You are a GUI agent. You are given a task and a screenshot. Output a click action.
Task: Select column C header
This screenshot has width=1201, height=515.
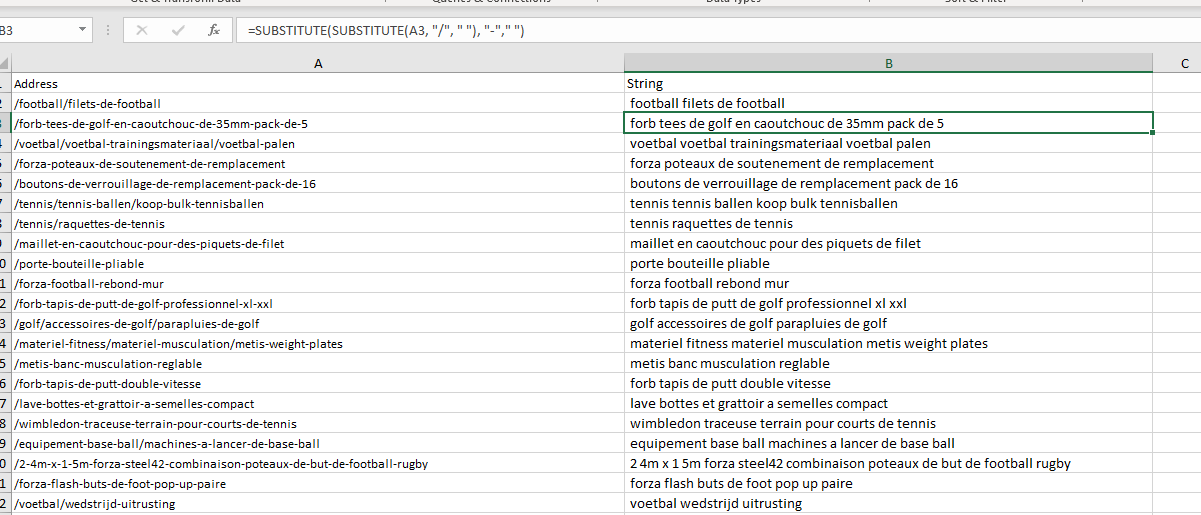1183,64
